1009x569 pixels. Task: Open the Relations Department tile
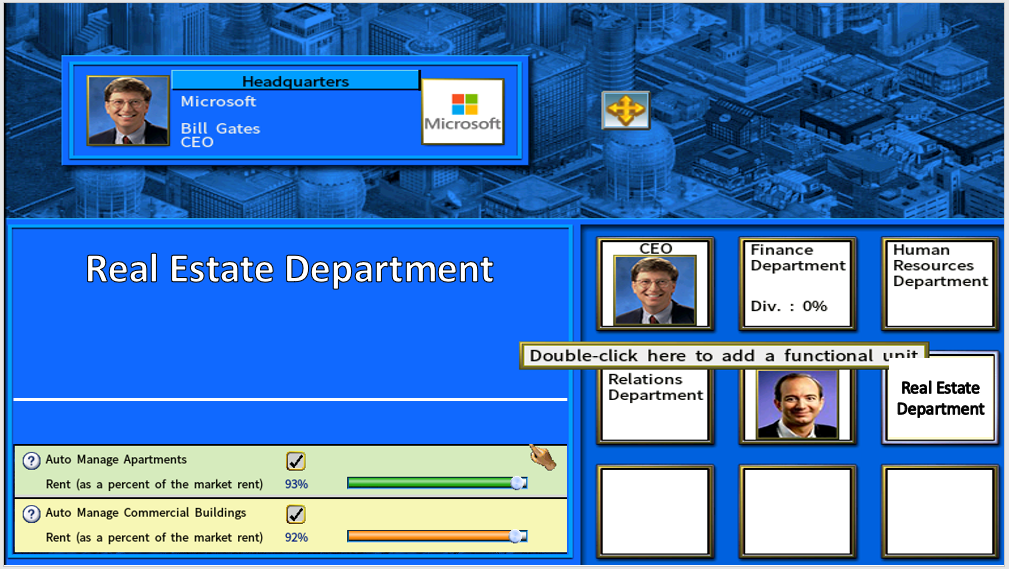pos(655,404)
